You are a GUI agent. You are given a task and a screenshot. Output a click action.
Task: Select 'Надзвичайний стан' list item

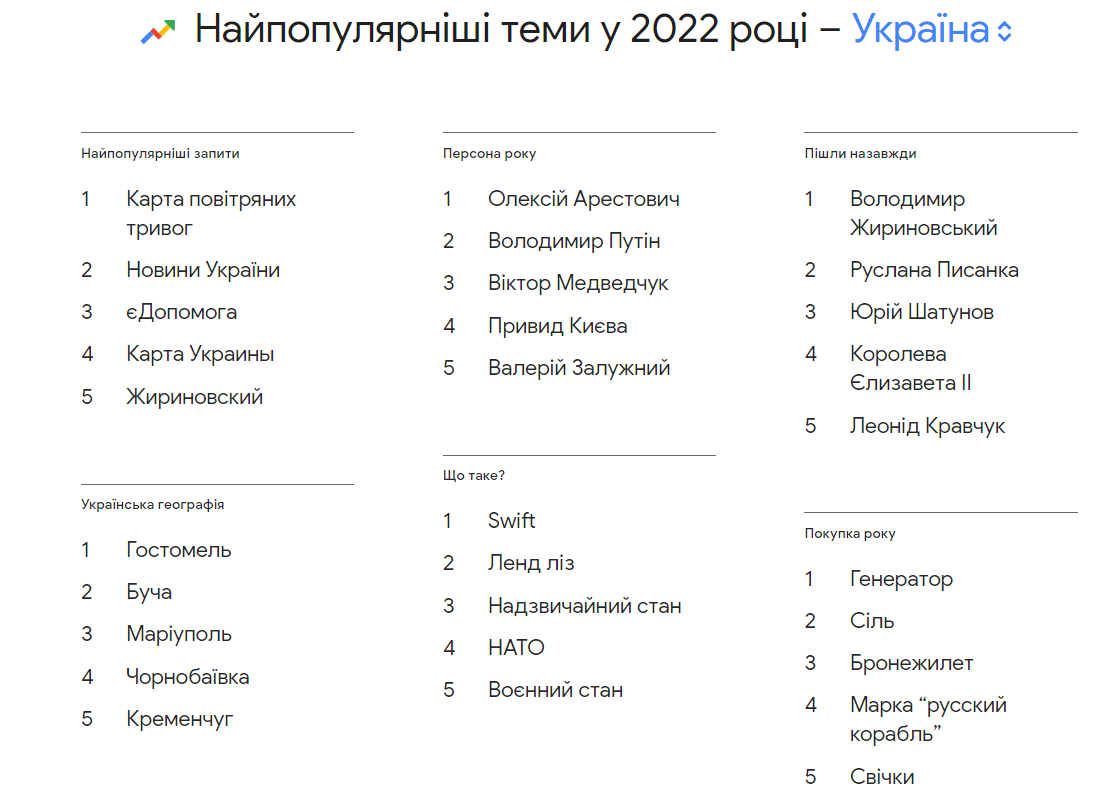coord(584,606)
